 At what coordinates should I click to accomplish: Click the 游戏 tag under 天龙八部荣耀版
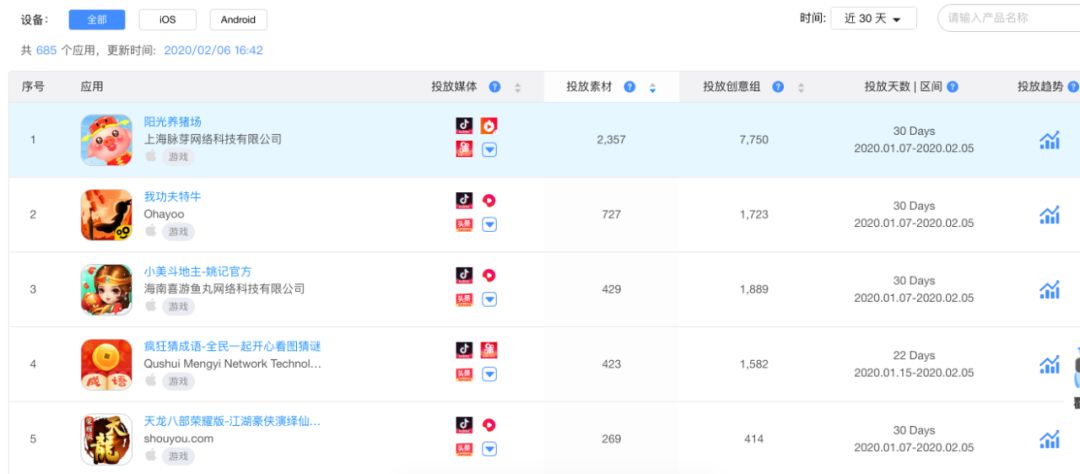(179, 456)
